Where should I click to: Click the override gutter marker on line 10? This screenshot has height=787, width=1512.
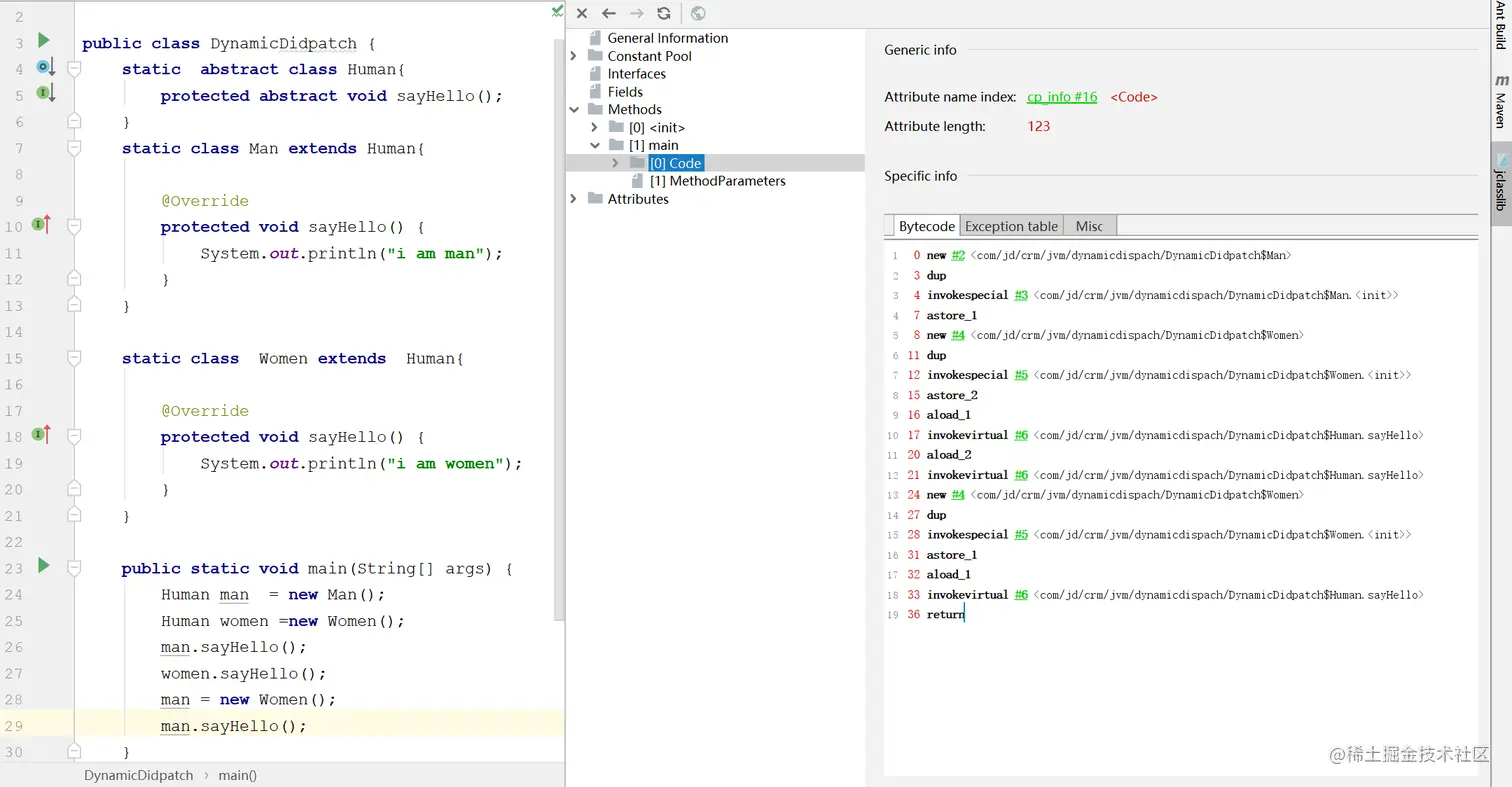(43, 224)
